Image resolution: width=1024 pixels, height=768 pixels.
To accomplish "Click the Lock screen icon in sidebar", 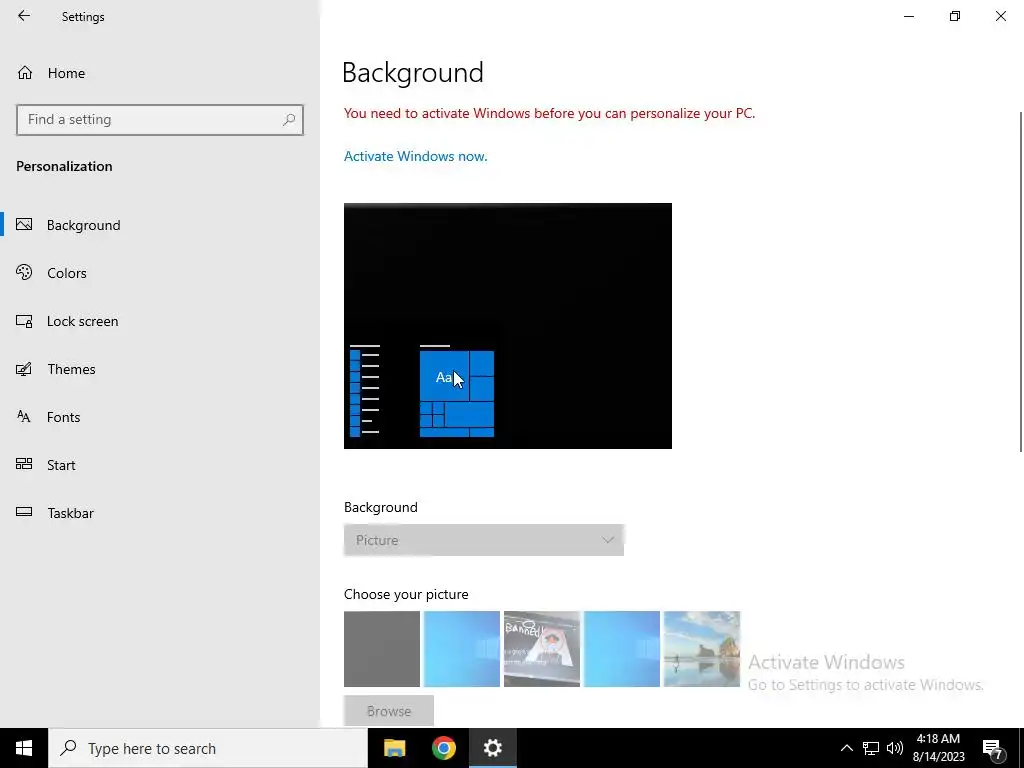I will (x=24, y=321).
